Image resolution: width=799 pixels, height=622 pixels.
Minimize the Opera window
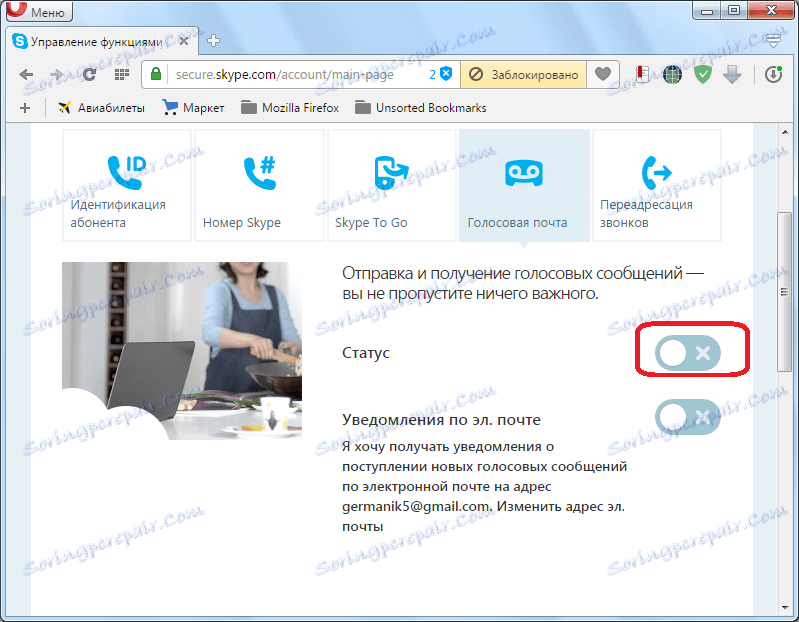pyautogui.click(x=707, y=10)
